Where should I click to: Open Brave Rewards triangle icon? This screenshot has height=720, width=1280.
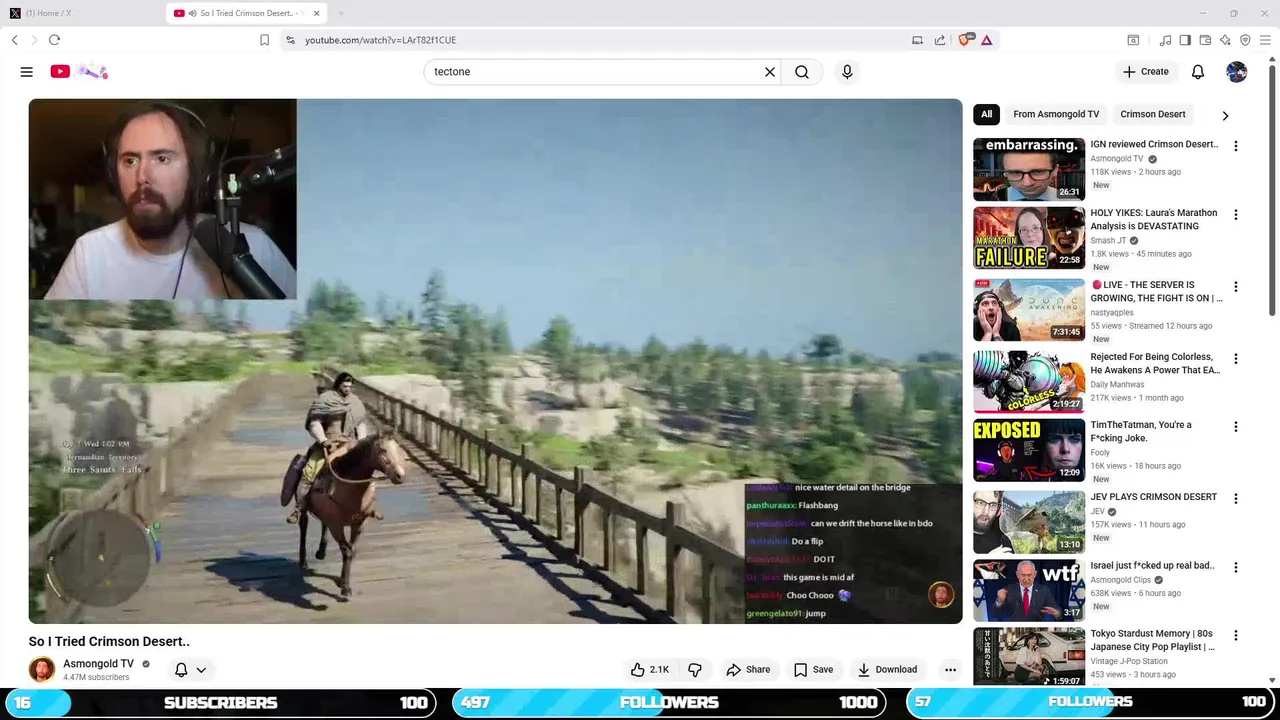click(x=987, y=40)
